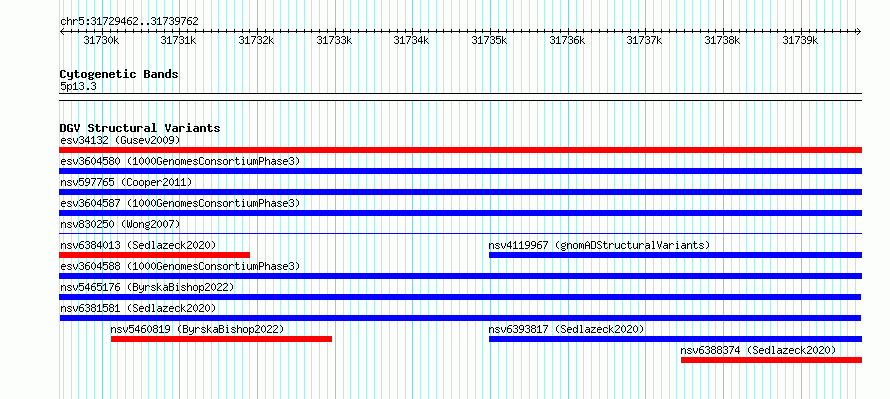
Task: Click the 31732k ruler tick label
Action: (256, 40)
